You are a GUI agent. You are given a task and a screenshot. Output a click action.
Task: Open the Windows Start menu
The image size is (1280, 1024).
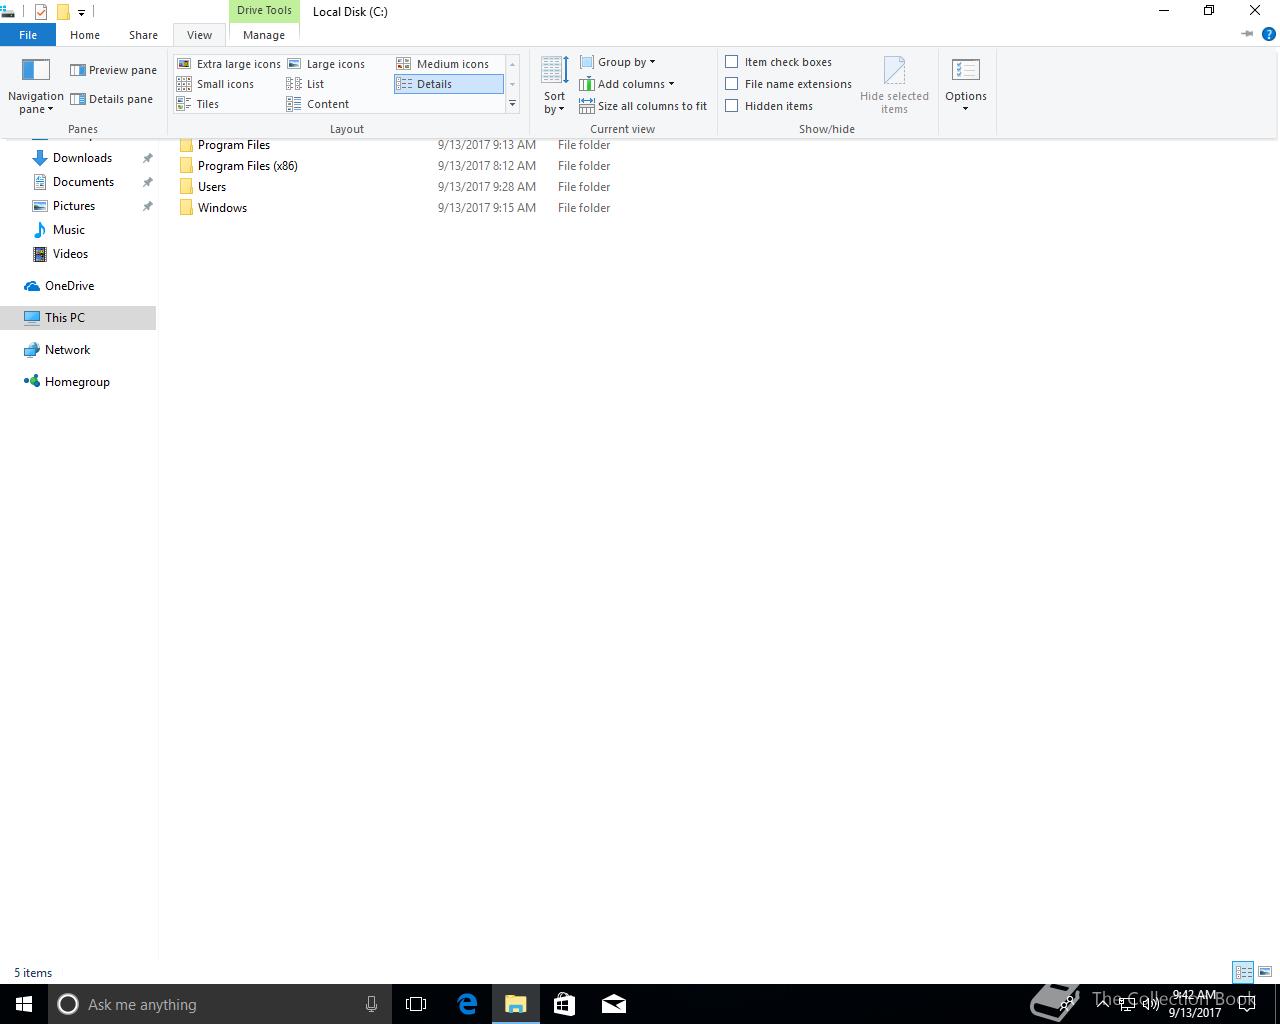click(x=24, y=1004)
